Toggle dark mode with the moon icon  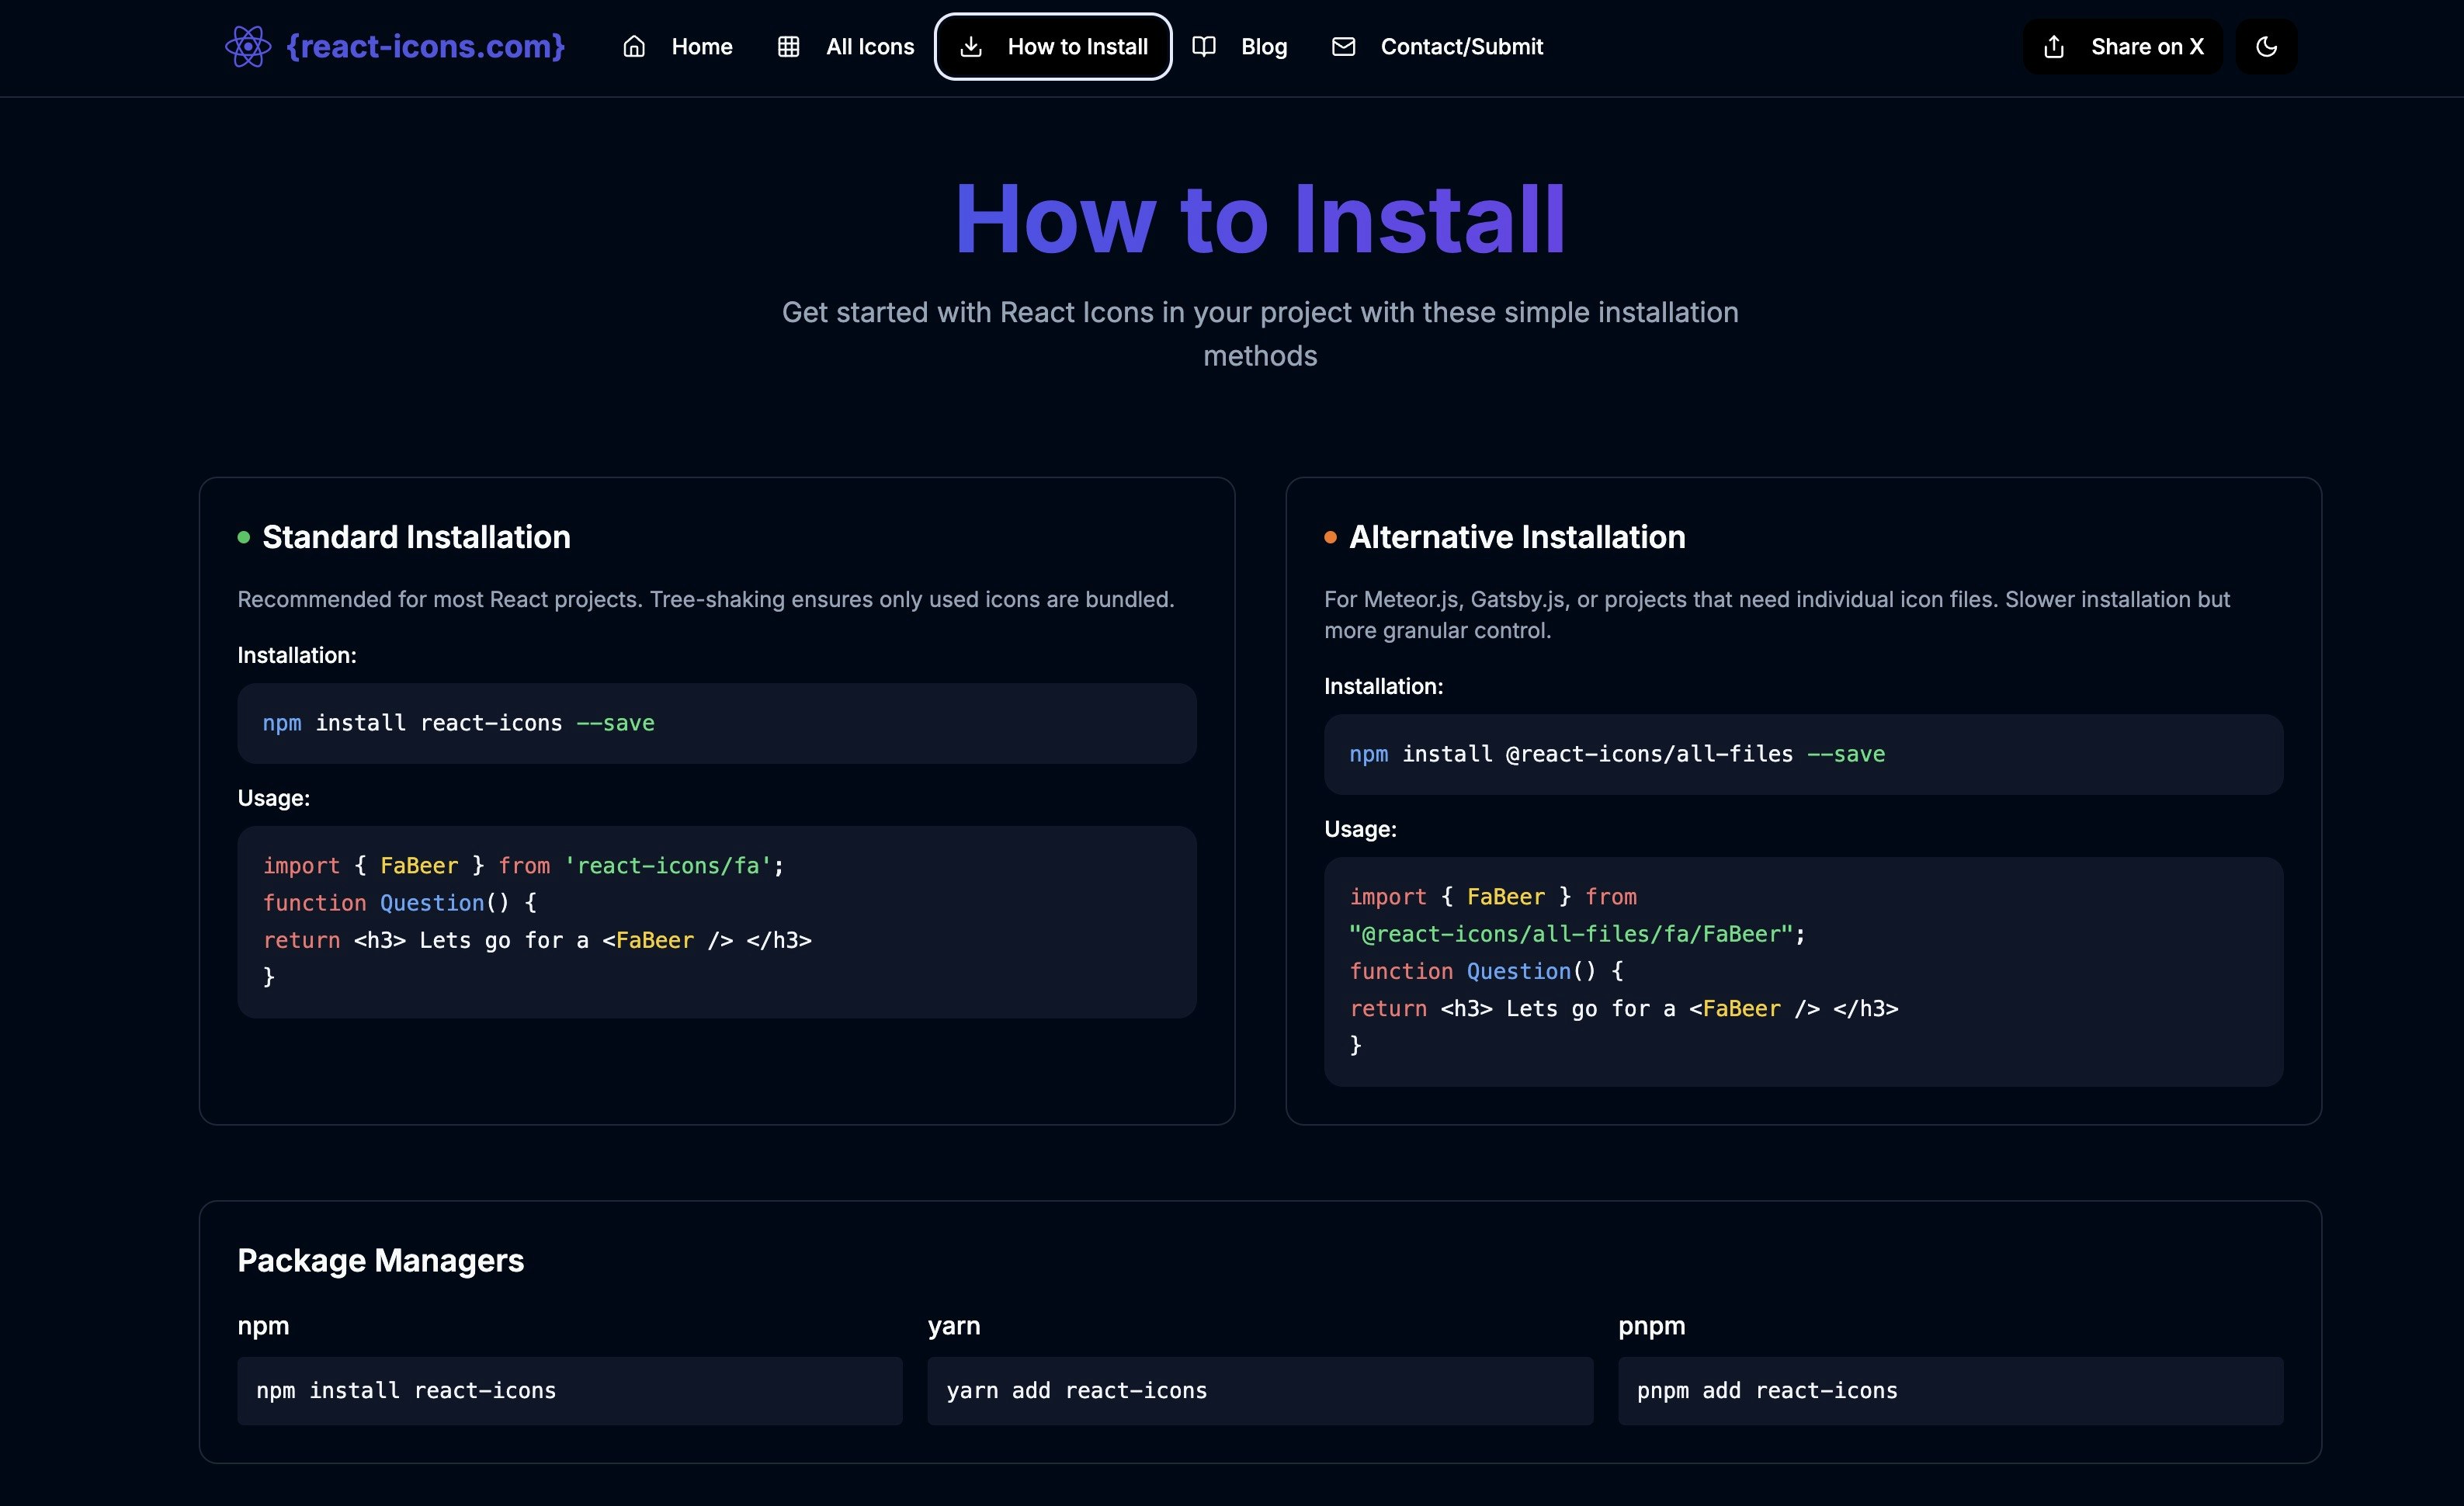(x=2266, y=46)
